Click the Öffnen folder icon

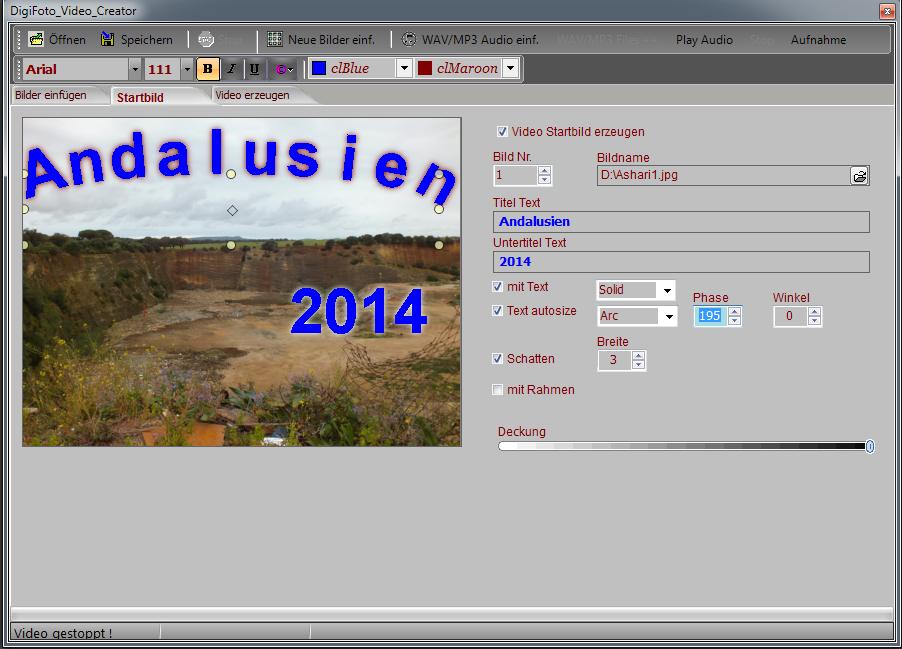pos(36,40)
